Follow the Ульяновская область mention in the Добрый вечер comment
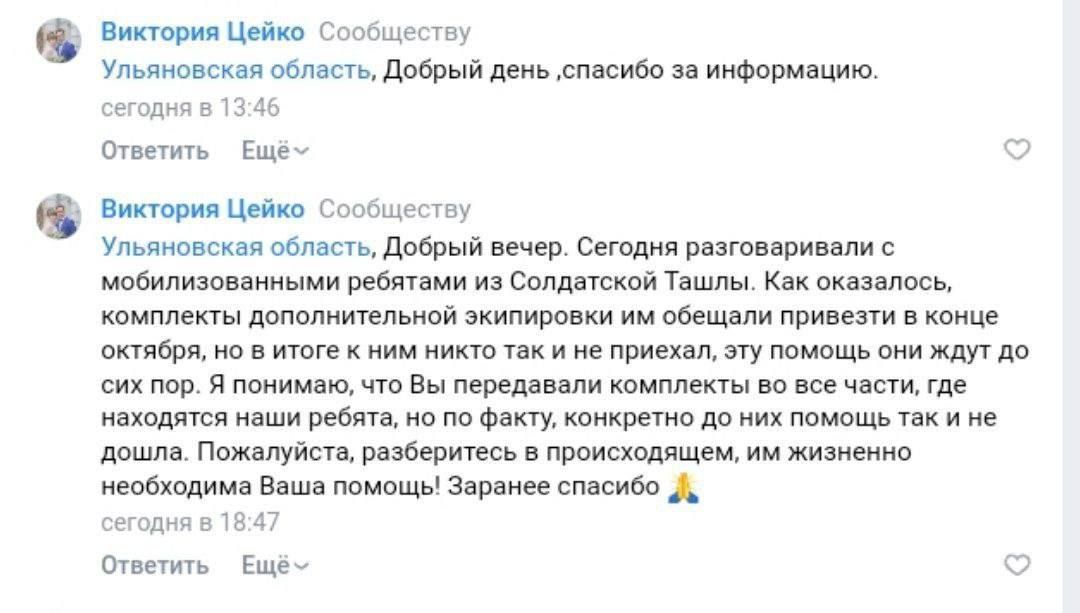The height and width of the screenshot is (613, 1080). coord(237,246)
